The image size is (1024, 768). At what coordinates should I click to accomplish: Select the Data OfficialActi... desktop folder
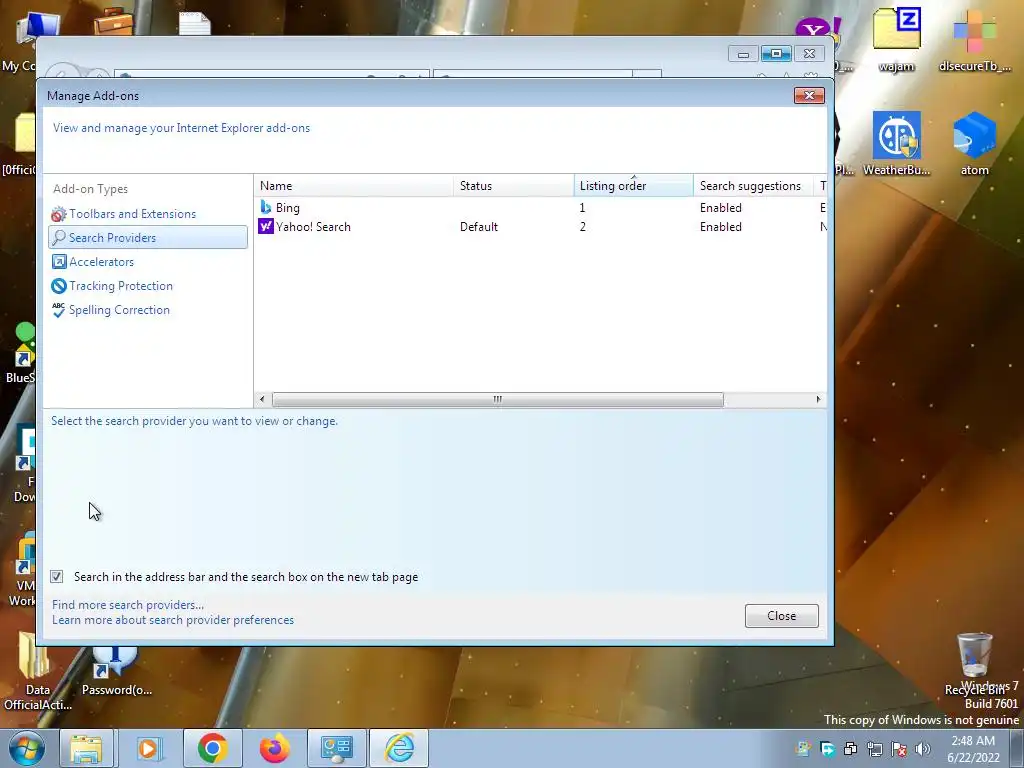37,671
